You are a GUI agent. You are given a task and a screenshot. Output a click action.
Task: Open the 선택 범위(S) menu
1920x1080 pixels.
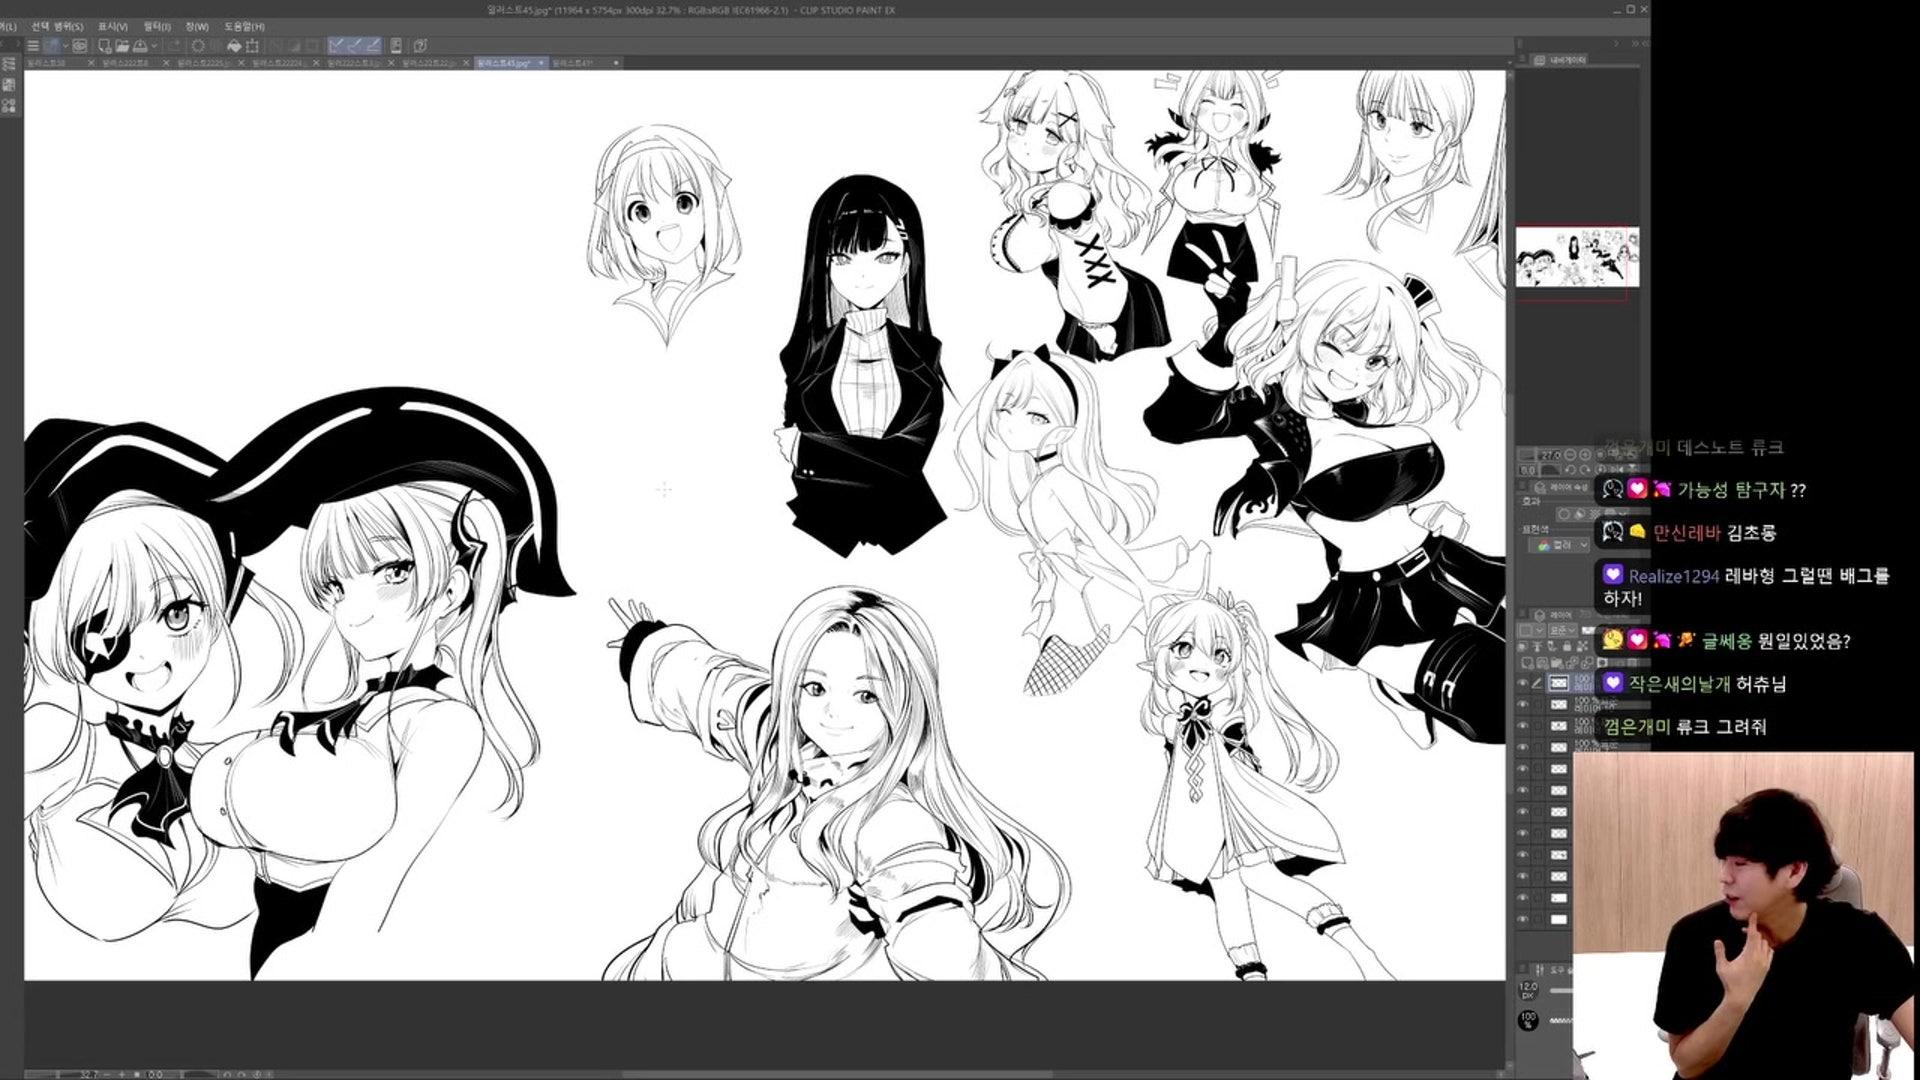(x=57, y=26)
